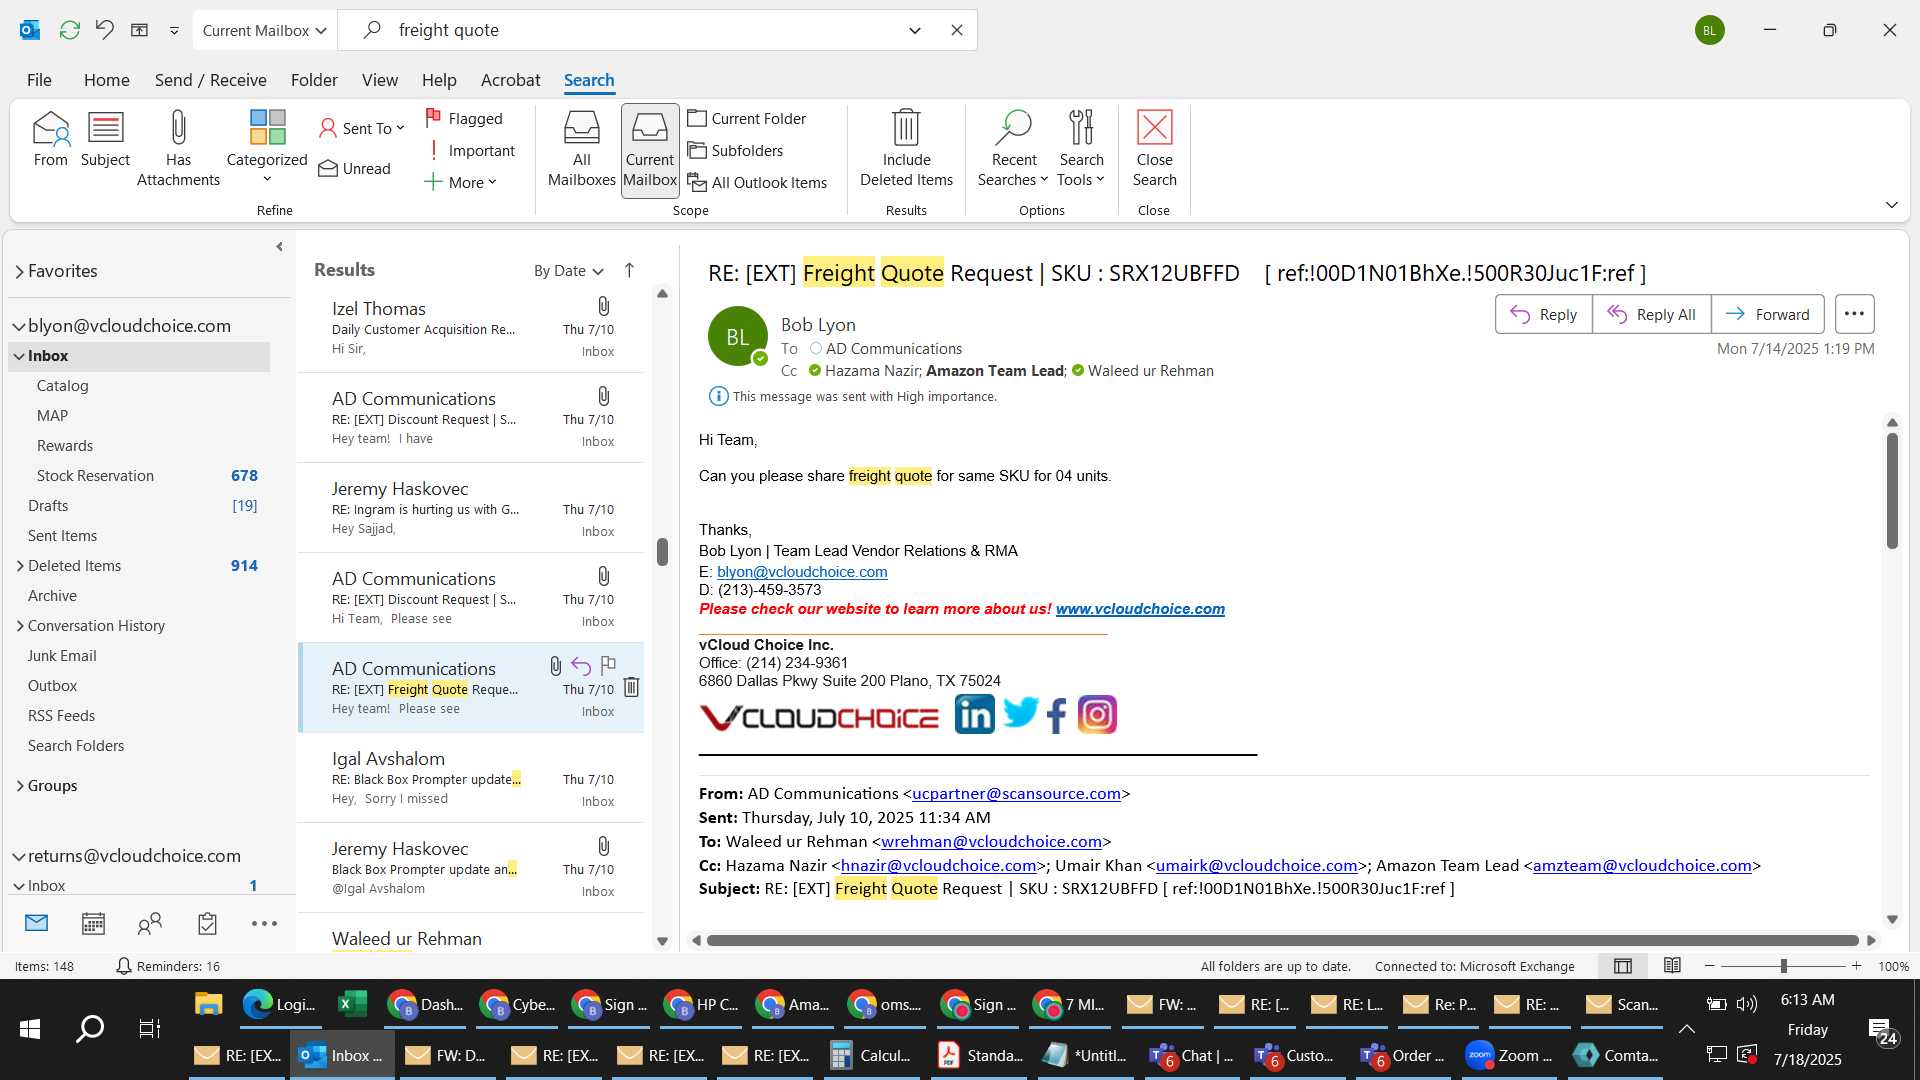Delete the selected AD Communications freight quote email
Screen dimensions: 1920x1080
[x=631, y=687]
